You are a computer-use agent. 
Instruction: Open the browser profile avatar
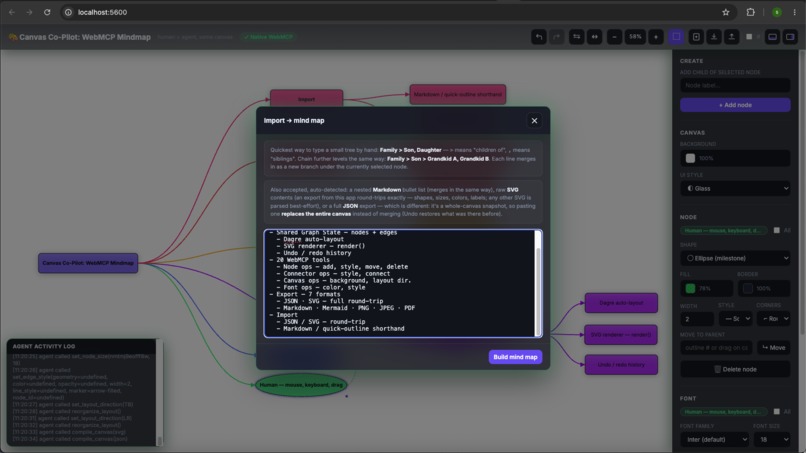pos(777,12)
